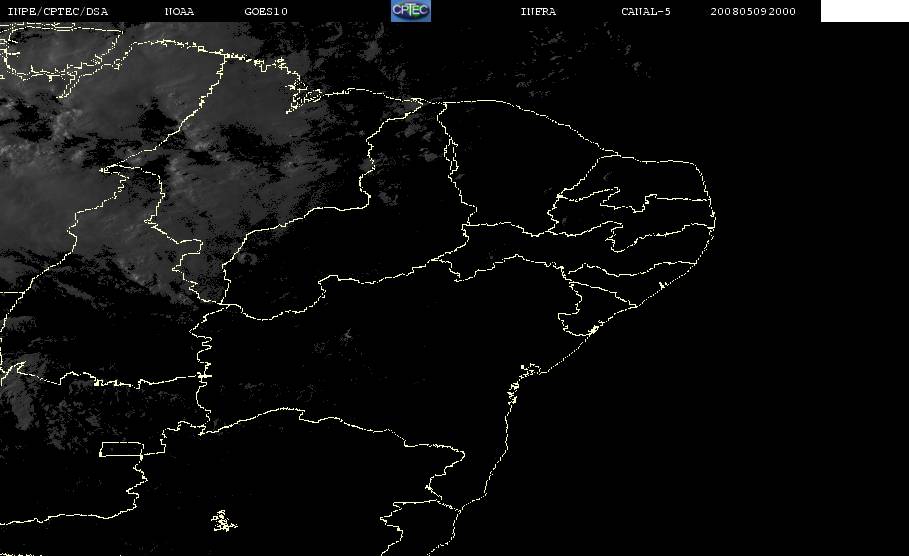Click the CANAL-5 channel label

click(x=646, y=12)
